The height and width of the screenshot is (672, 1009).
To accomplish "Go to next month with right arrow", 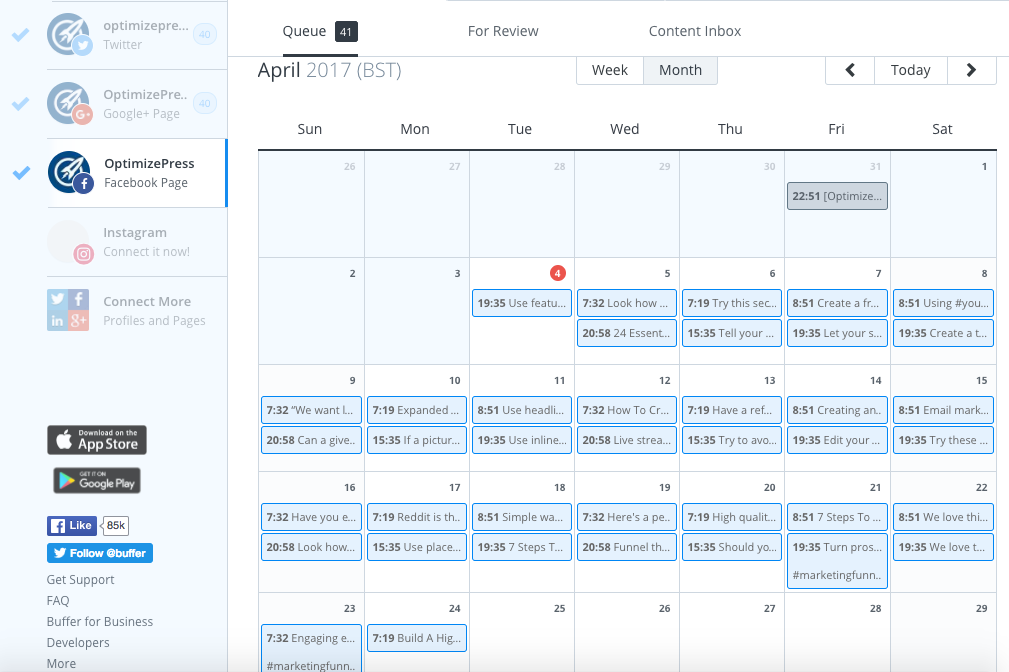I will point(970,70).
